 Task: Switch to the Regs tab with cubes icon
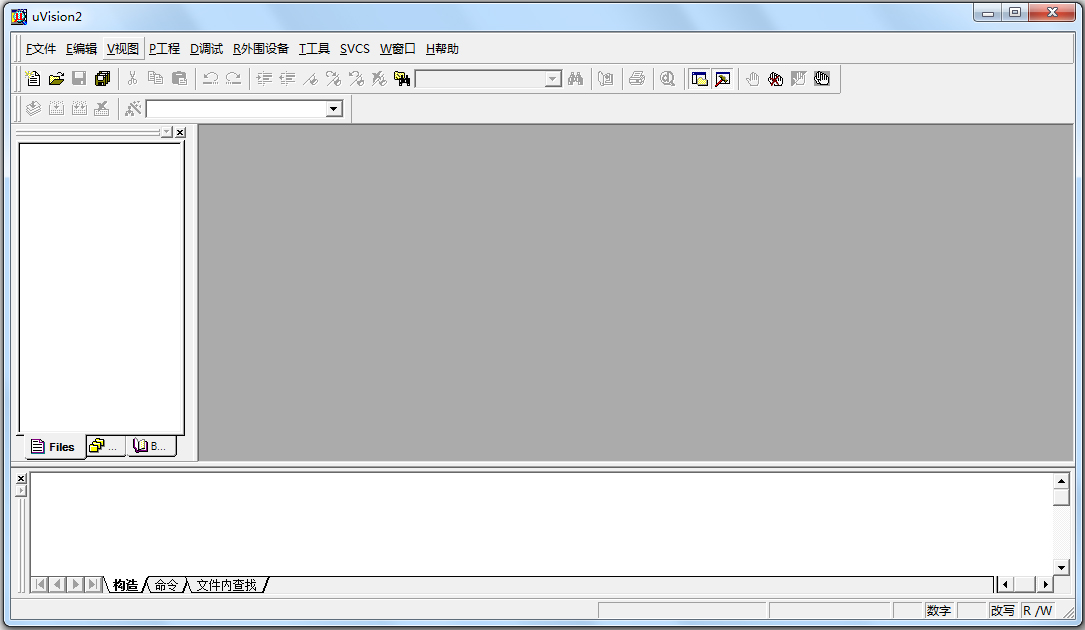104,446
